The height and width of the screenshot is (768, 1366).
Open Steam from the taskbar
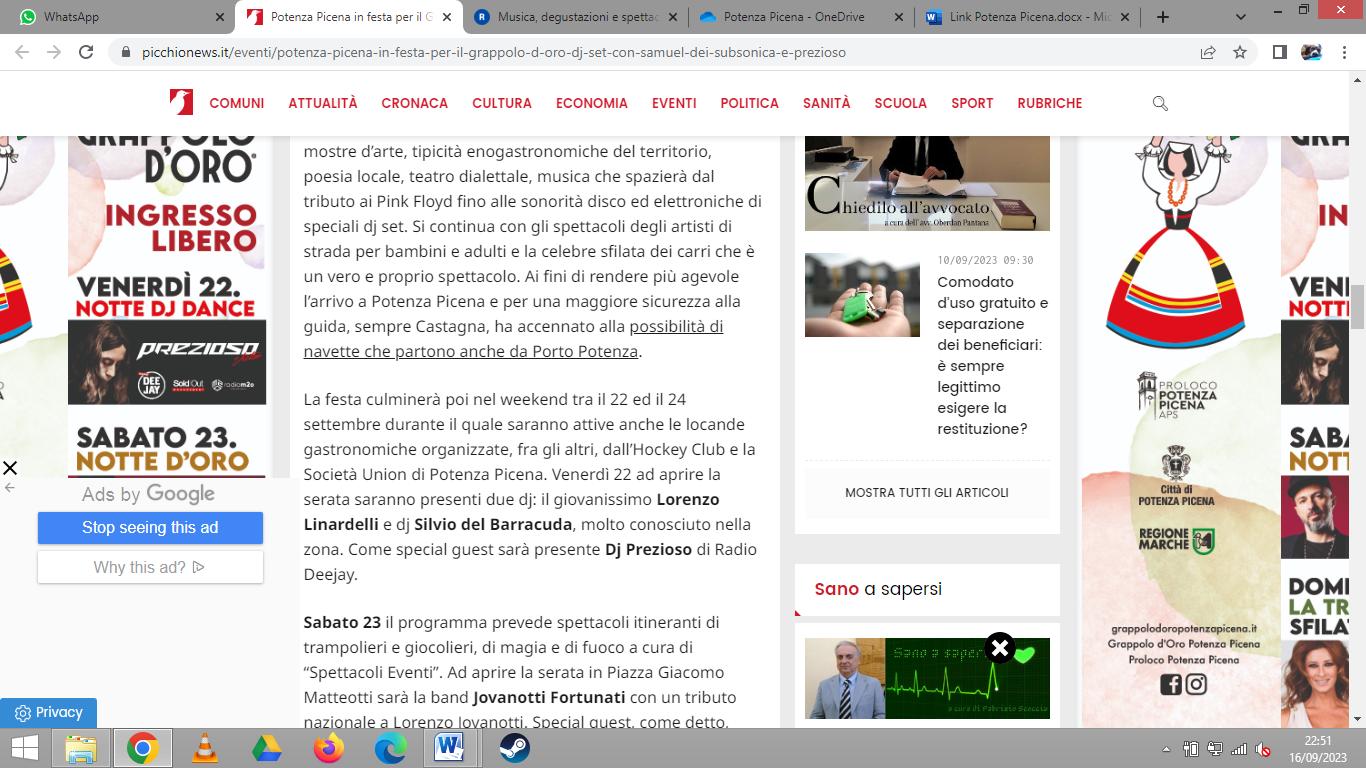coord(514,748)
